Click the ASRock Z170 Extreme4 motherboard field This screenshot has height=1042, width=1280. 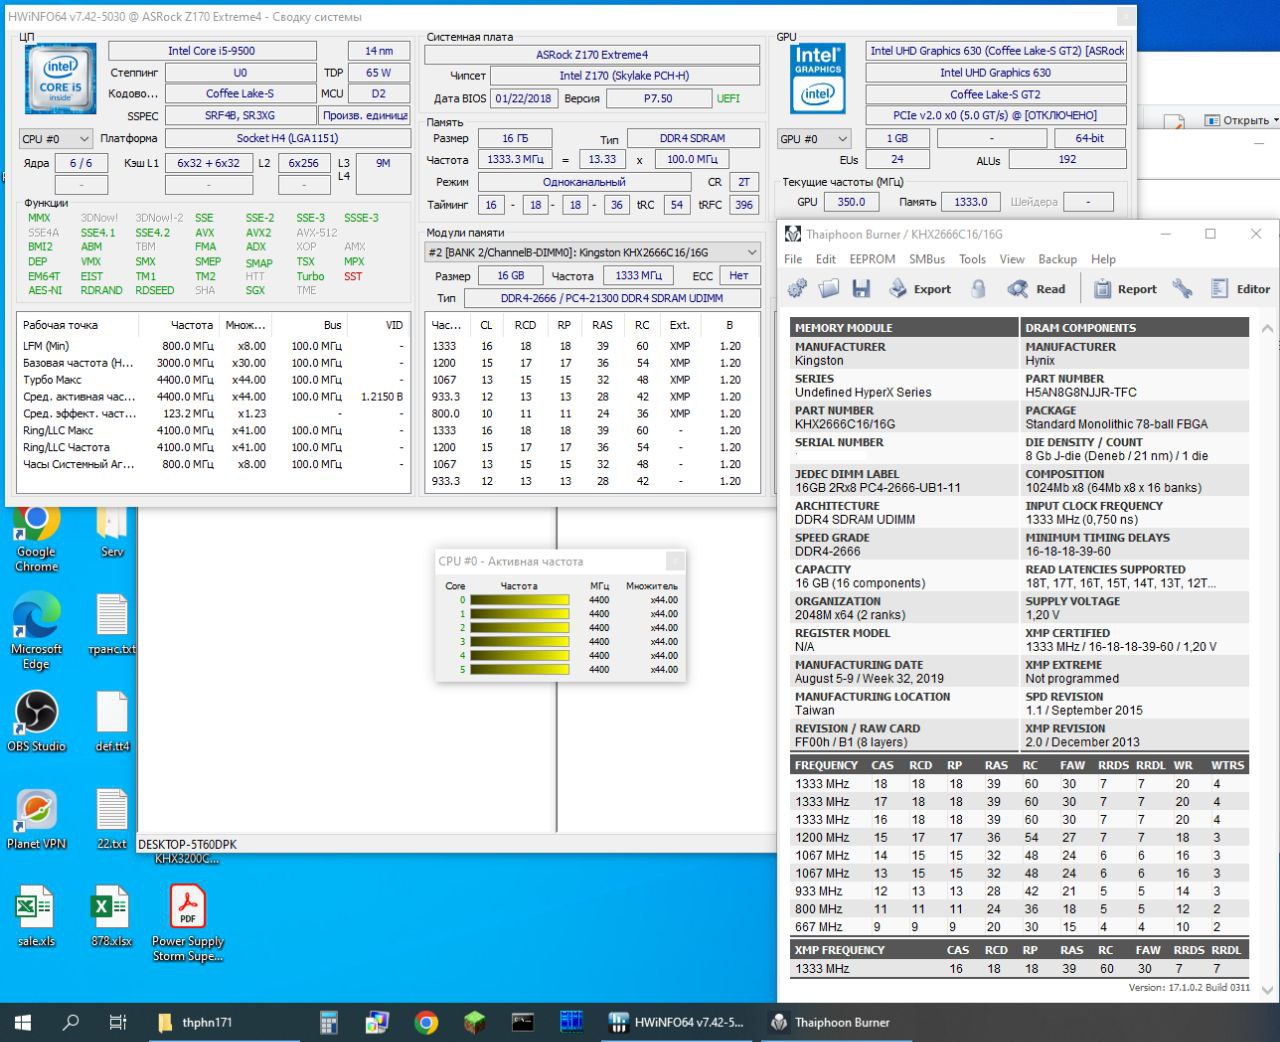(x=591, y=55)
